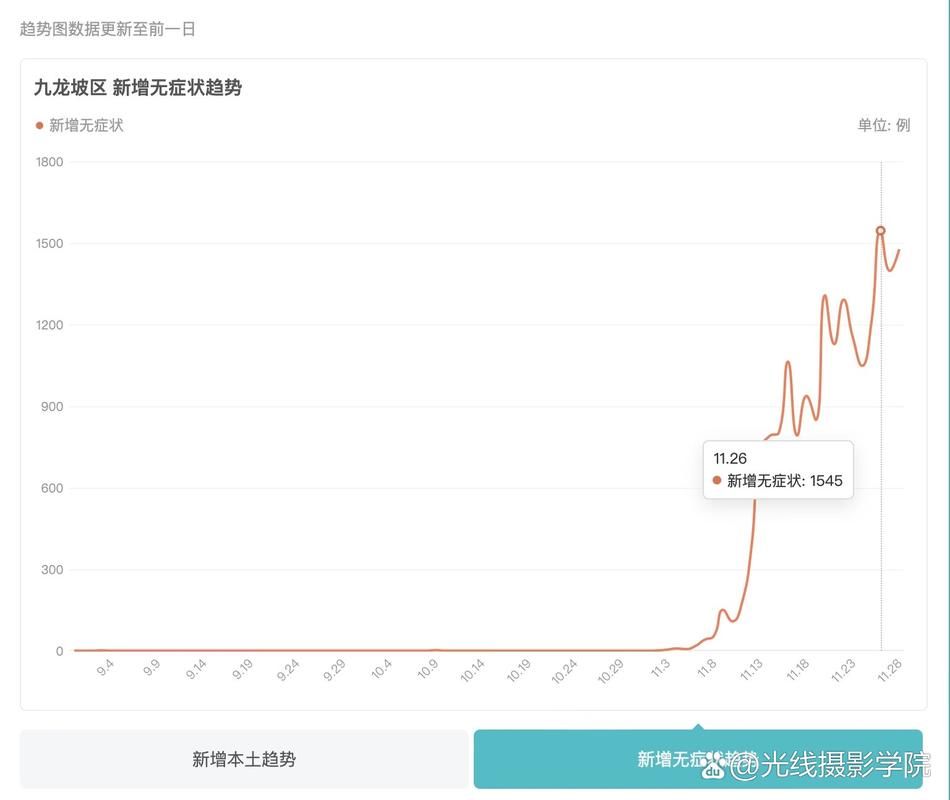This screenshot has width=950, height=800.
Task: Click the 10.24 x-axis date label
Action: (564, 671)
